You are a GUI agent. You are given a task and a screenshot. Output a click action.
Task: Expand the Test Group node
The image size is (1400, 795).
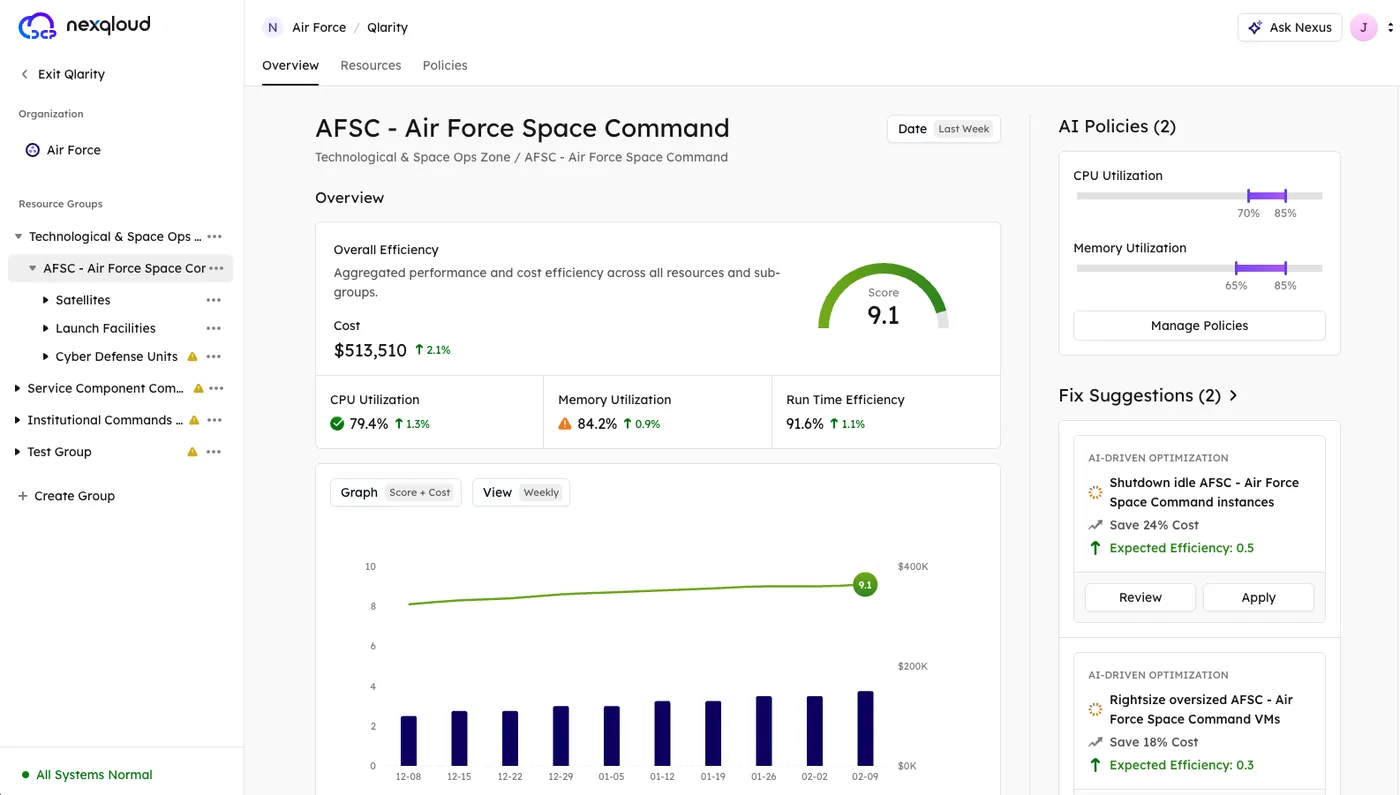tap(18, 452)
